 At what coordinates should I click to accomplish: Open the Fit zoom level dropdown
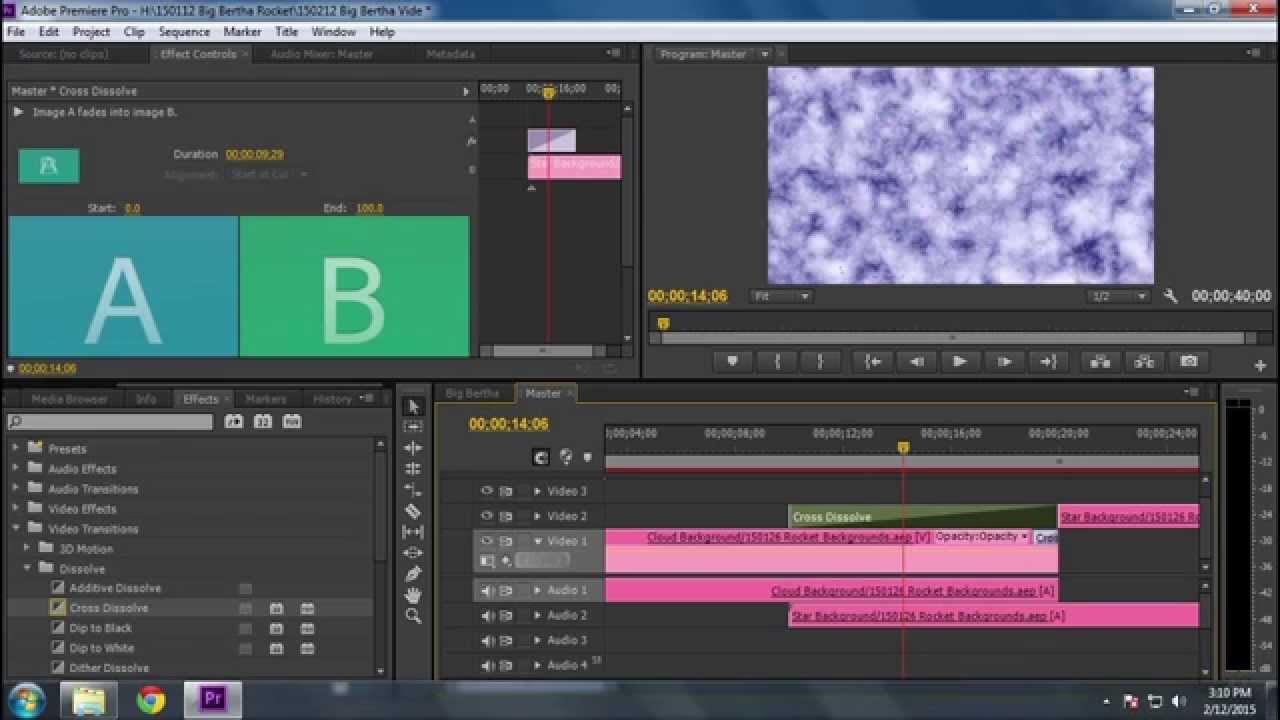[781, 296]
